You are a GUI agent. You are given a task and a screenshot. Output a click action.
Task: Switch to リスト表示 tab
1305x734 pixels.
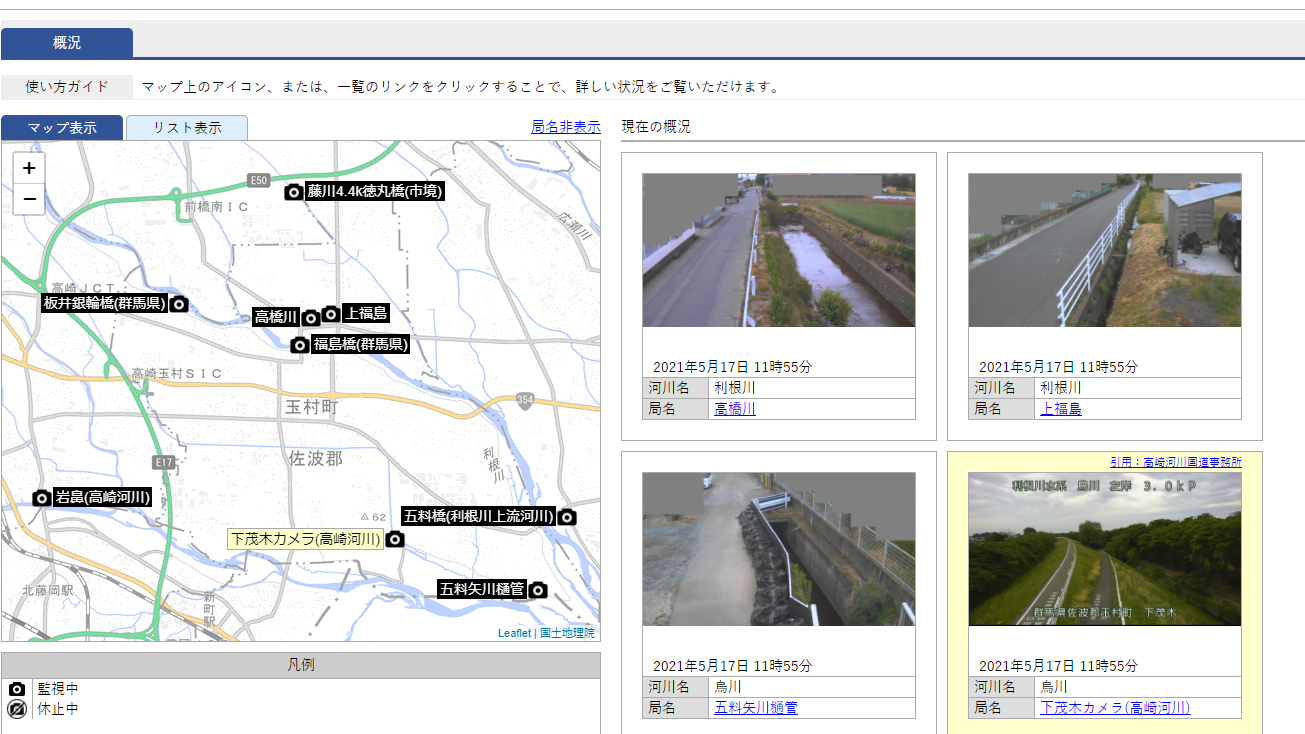(x=187, y=128)
